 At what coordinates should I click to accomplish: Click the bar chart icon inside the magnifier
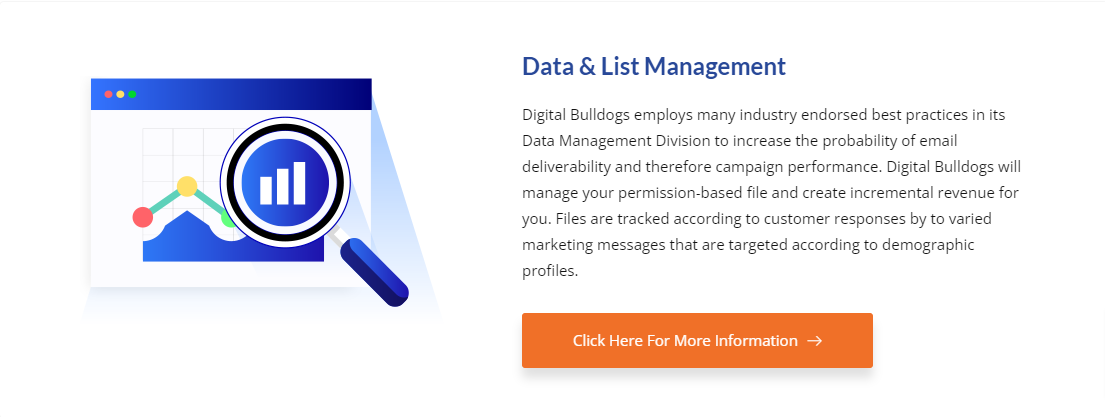pyautogui.click(x=282, y=183)
